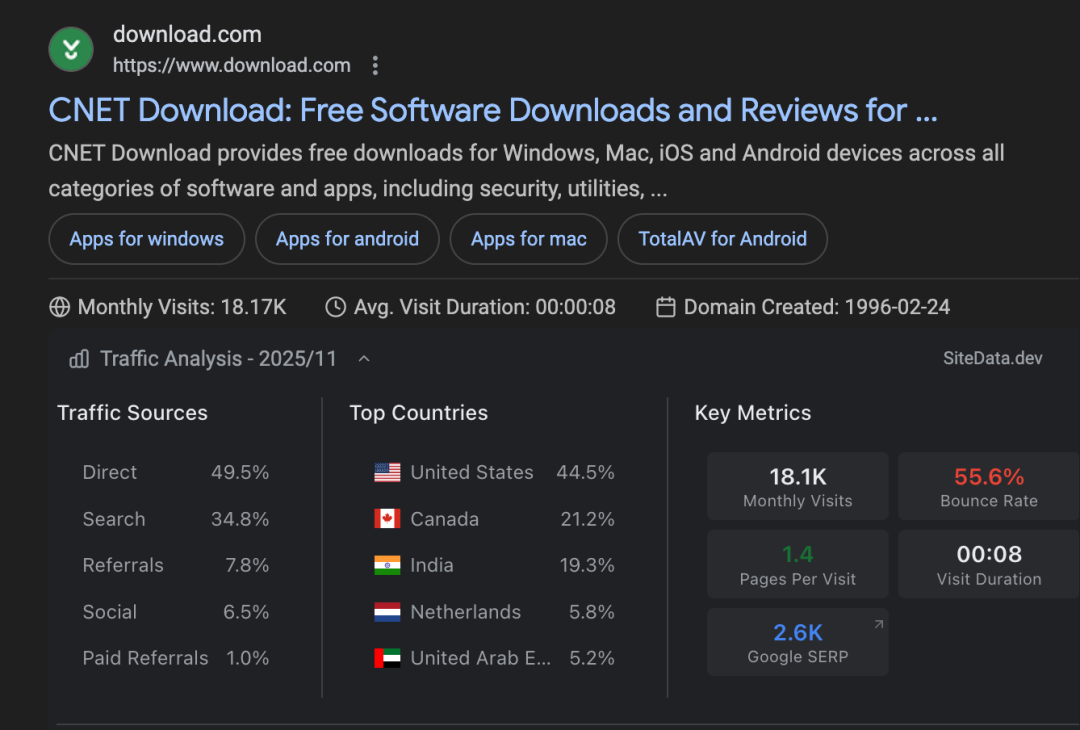Click the United States country name

pos(472,472)
